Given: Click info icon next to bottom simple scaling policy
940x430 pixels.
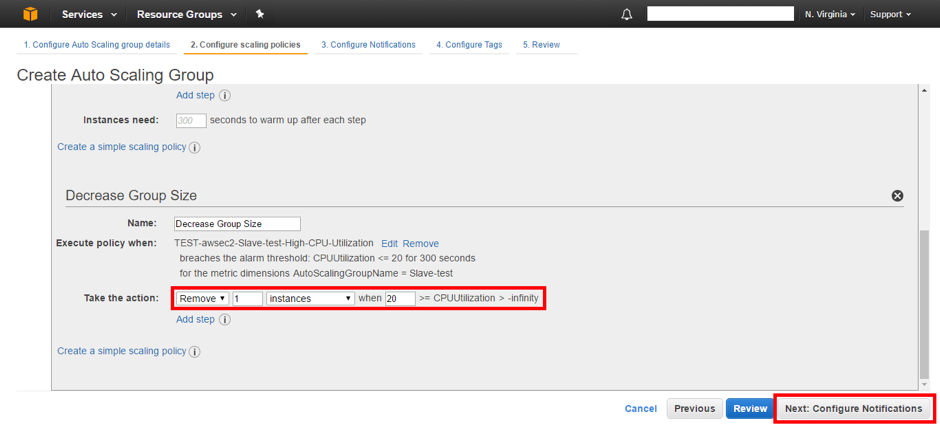Looking at the screenshot, I should click(x=194, y=352).
